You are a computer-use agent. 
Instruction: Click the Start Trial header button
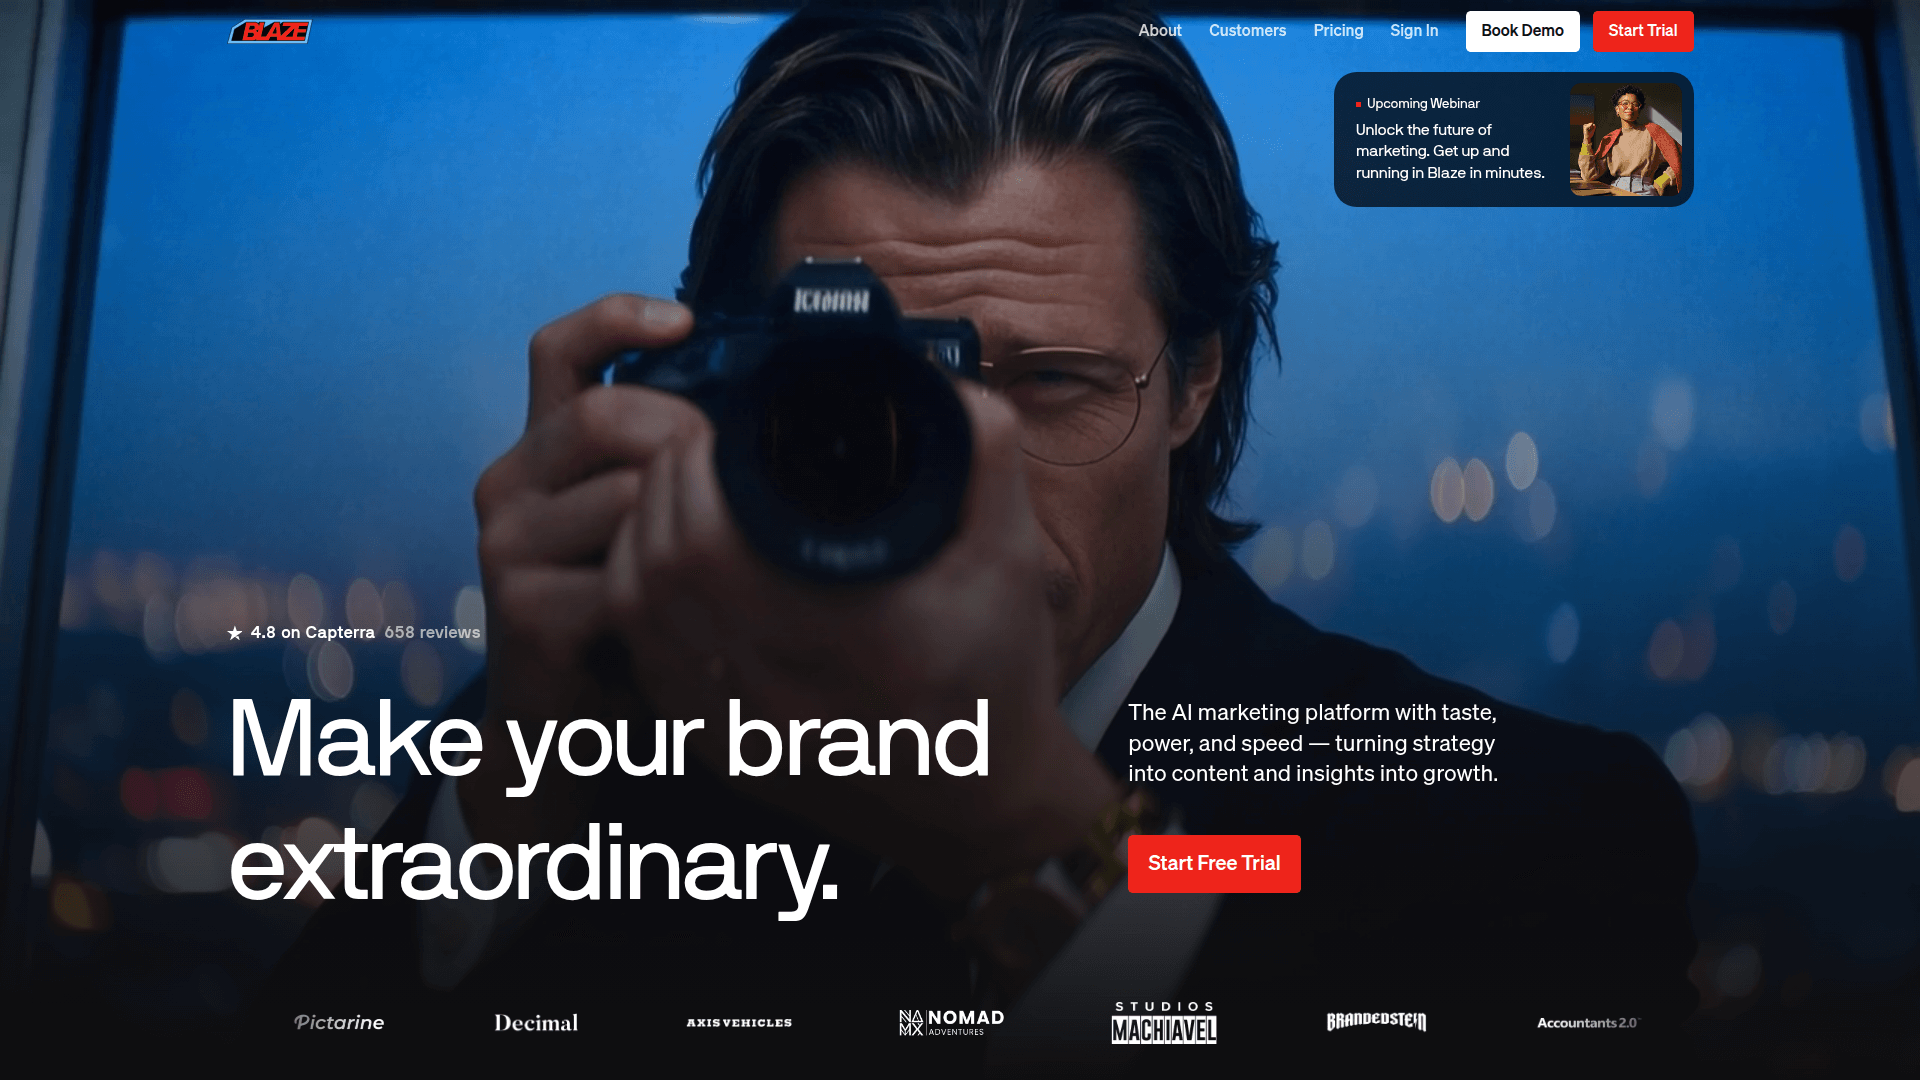1643,31
